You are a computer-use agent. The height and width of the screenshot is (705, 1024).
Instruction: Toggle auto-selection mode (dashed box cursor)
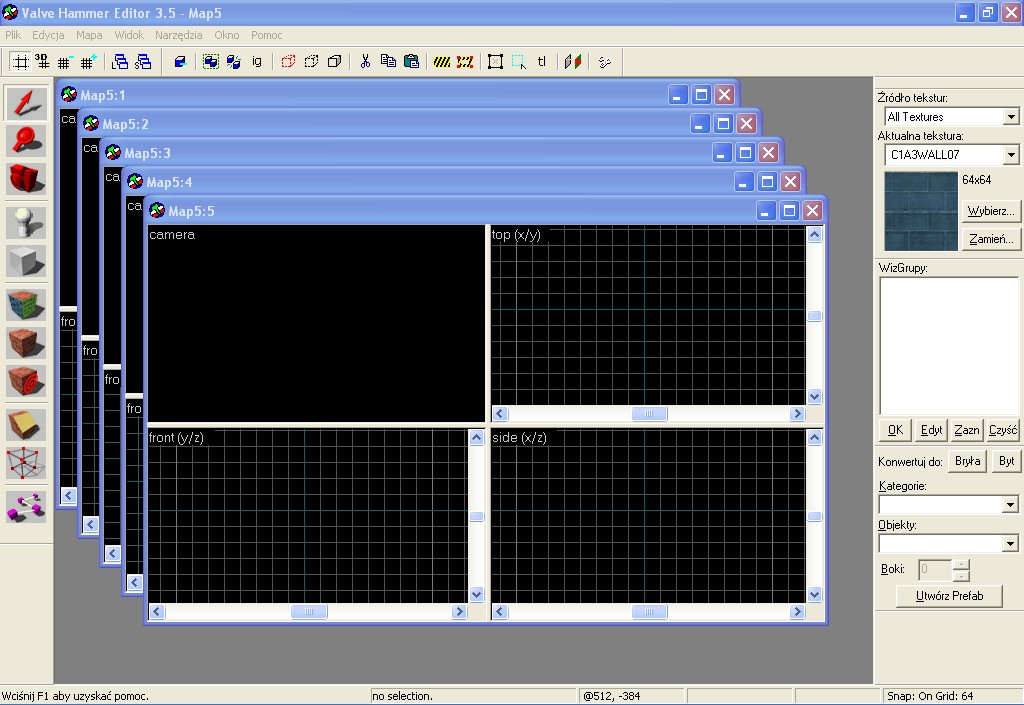519,62
